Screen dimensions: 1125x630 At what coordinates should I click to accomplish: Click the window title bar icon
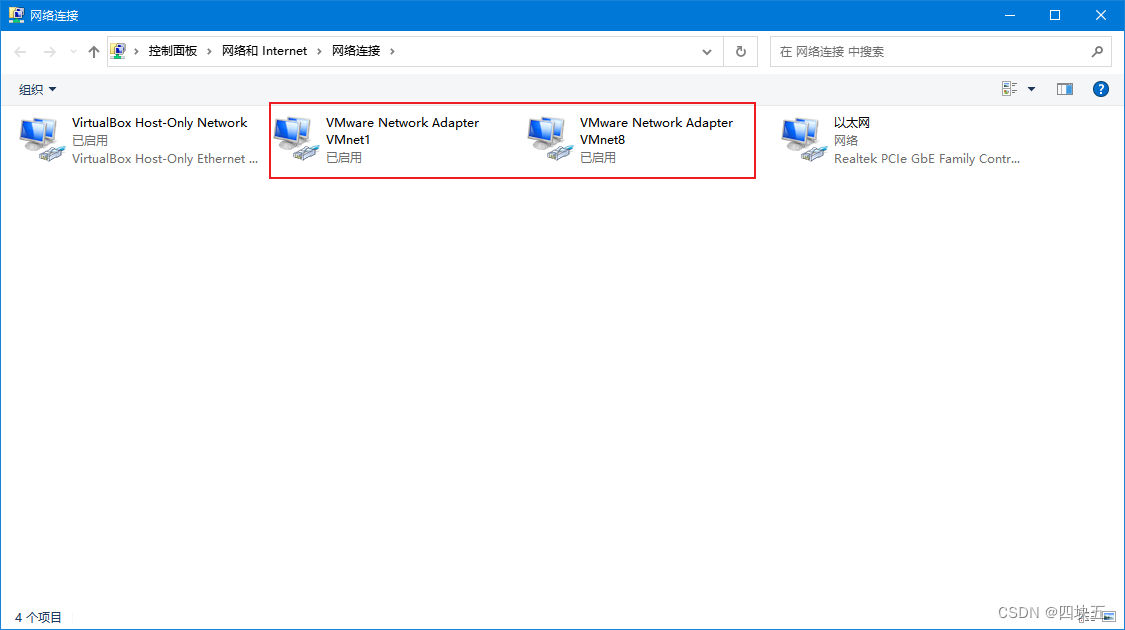(16, 15)
